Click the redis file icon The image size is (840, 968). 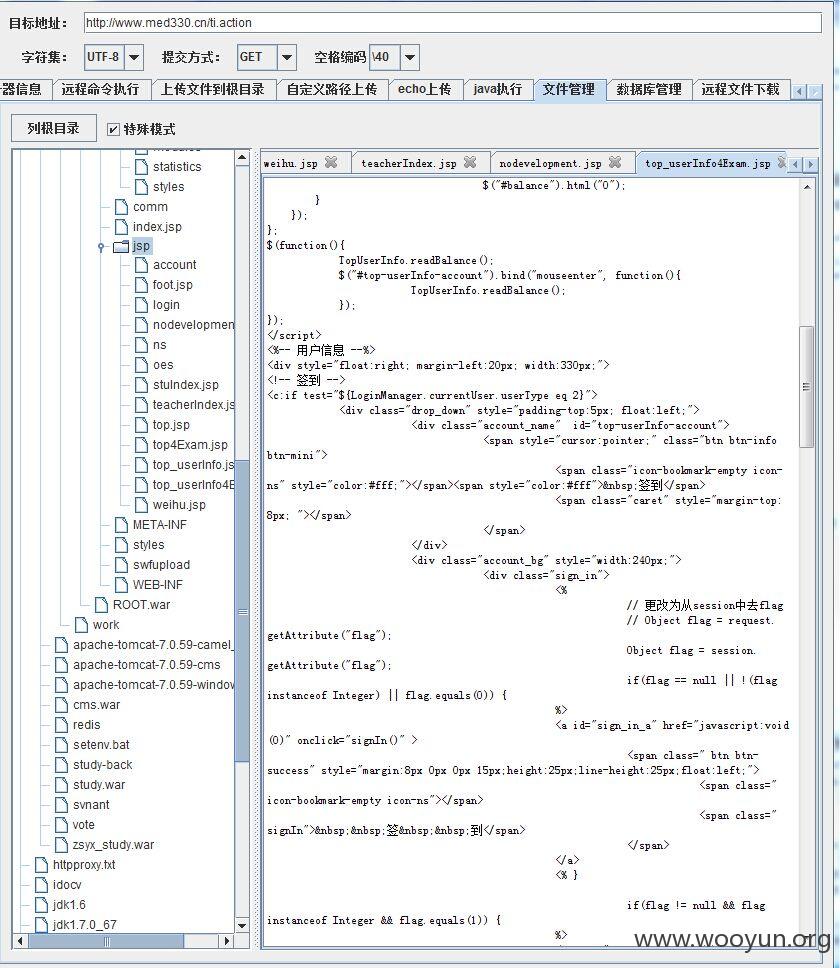click(x=62, y=725)
